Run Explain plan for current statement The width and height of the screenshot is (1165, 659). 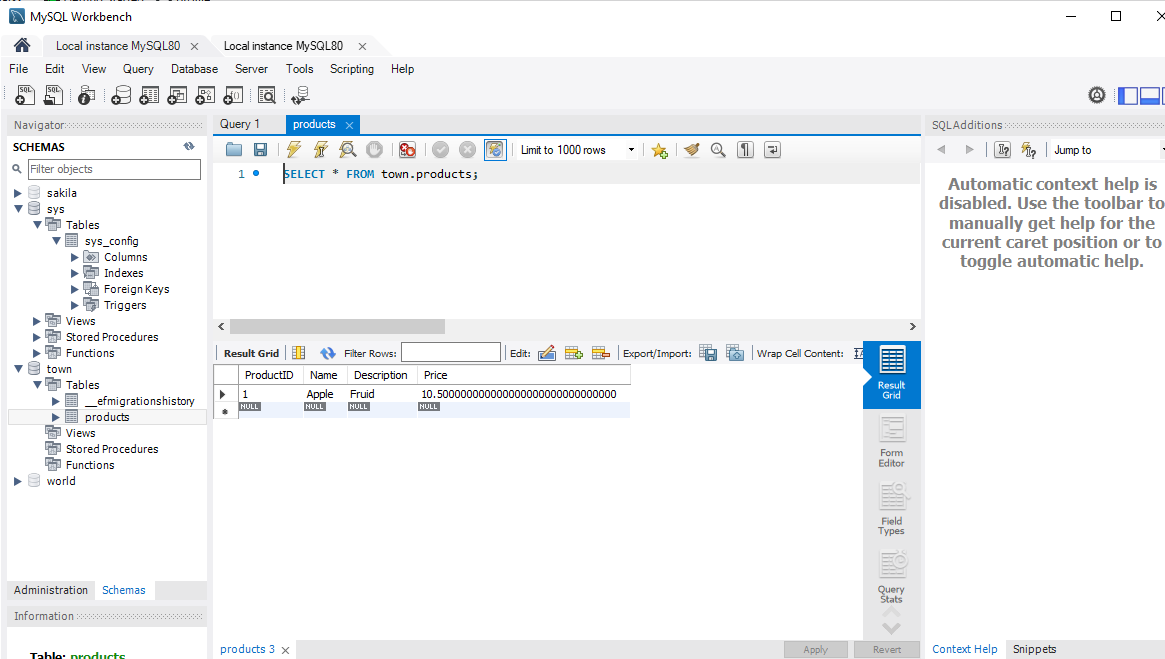(347, 149)
